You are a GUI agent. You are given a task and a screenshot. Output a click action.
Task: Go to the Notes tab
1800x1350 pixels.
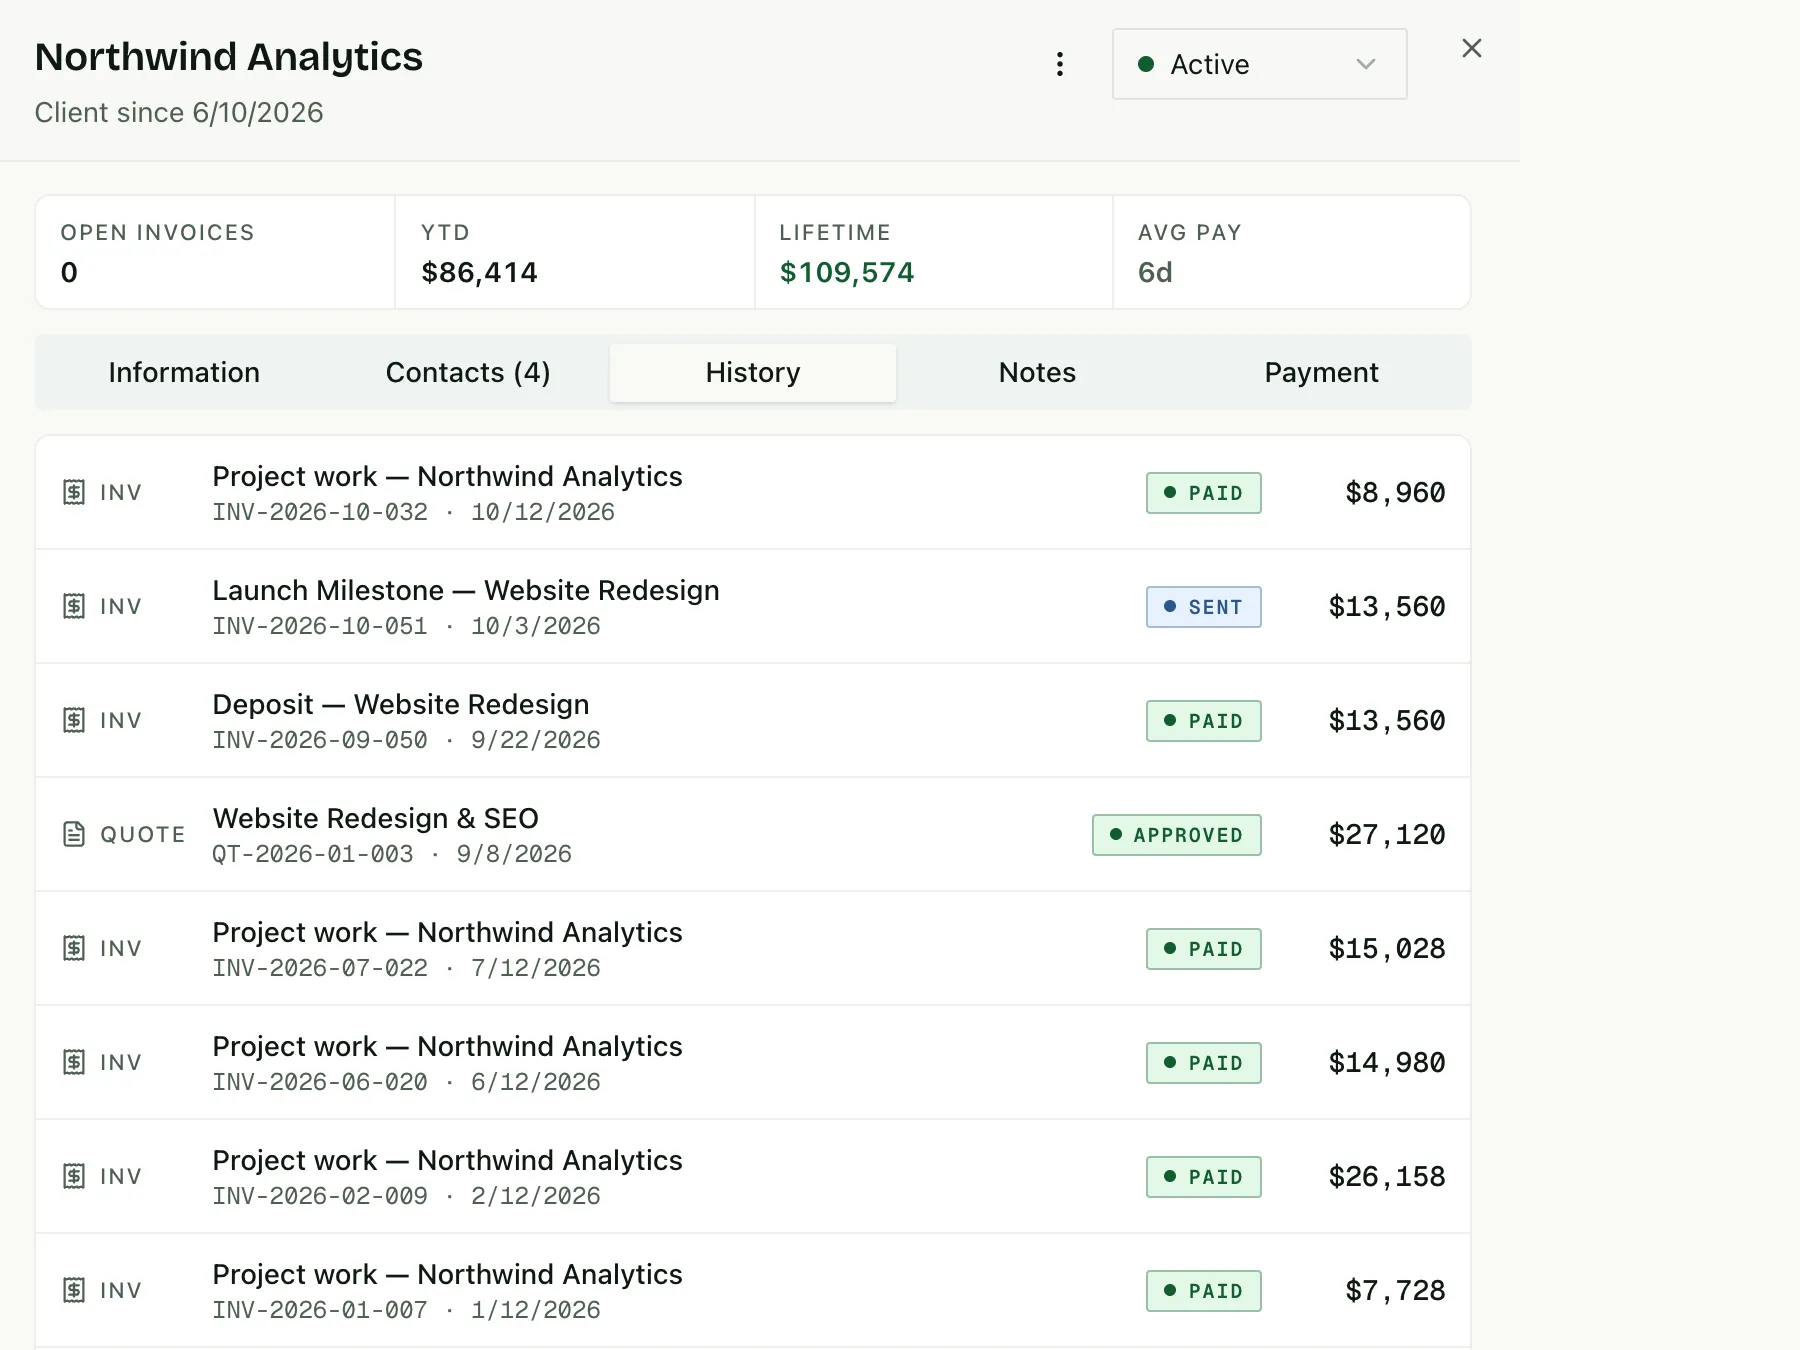click(1037, 372)
